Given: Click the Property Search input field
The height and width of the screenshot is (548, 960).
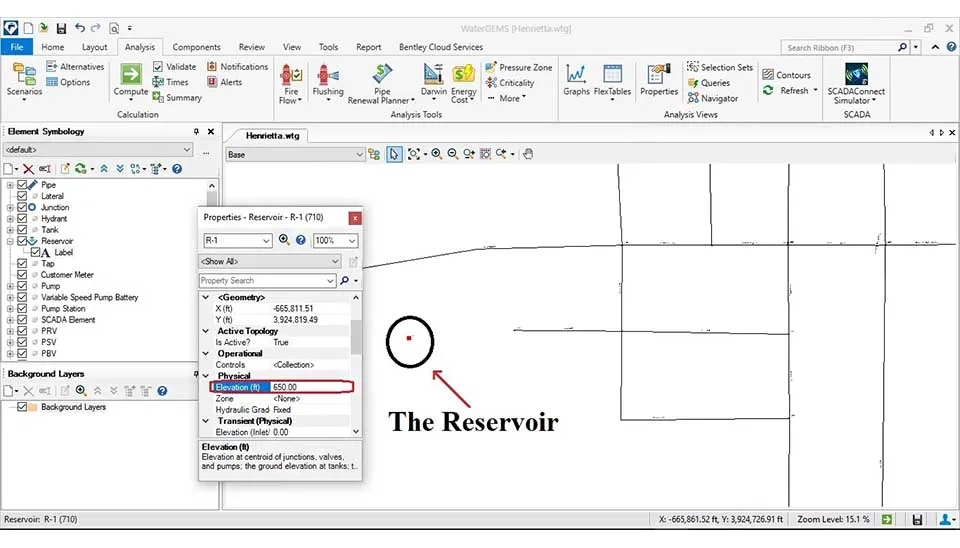Looking at the screenshot, I should point(267,281).
